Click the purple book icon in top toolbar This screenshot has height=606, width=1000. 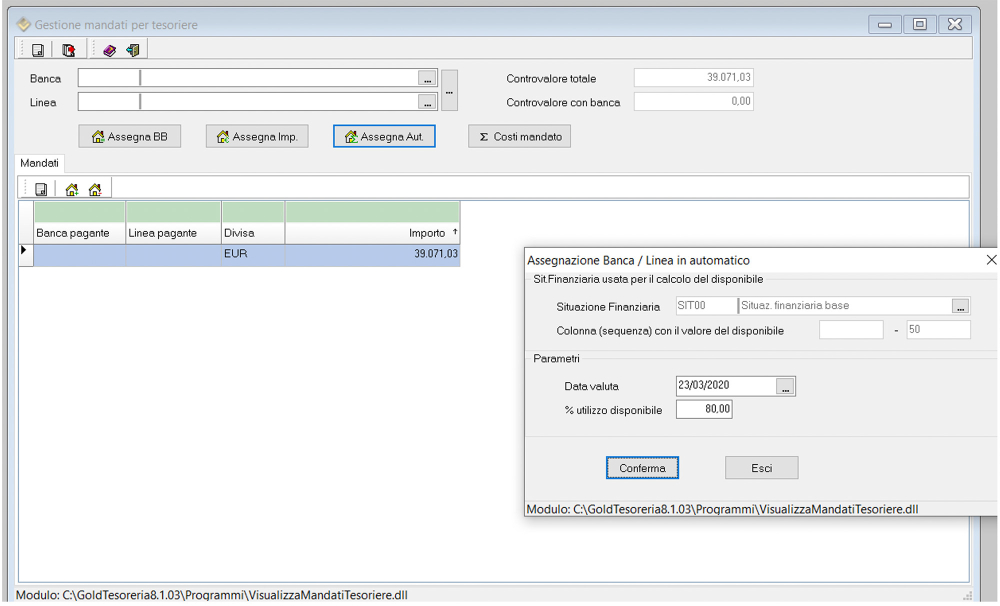110,50
